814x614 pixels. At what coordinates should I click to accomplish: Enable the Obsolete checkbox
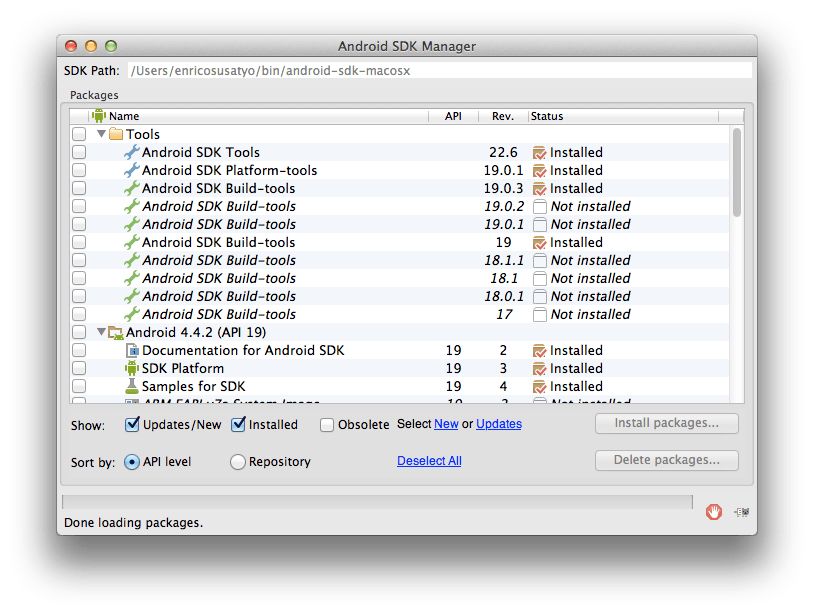tap(327, 425)
